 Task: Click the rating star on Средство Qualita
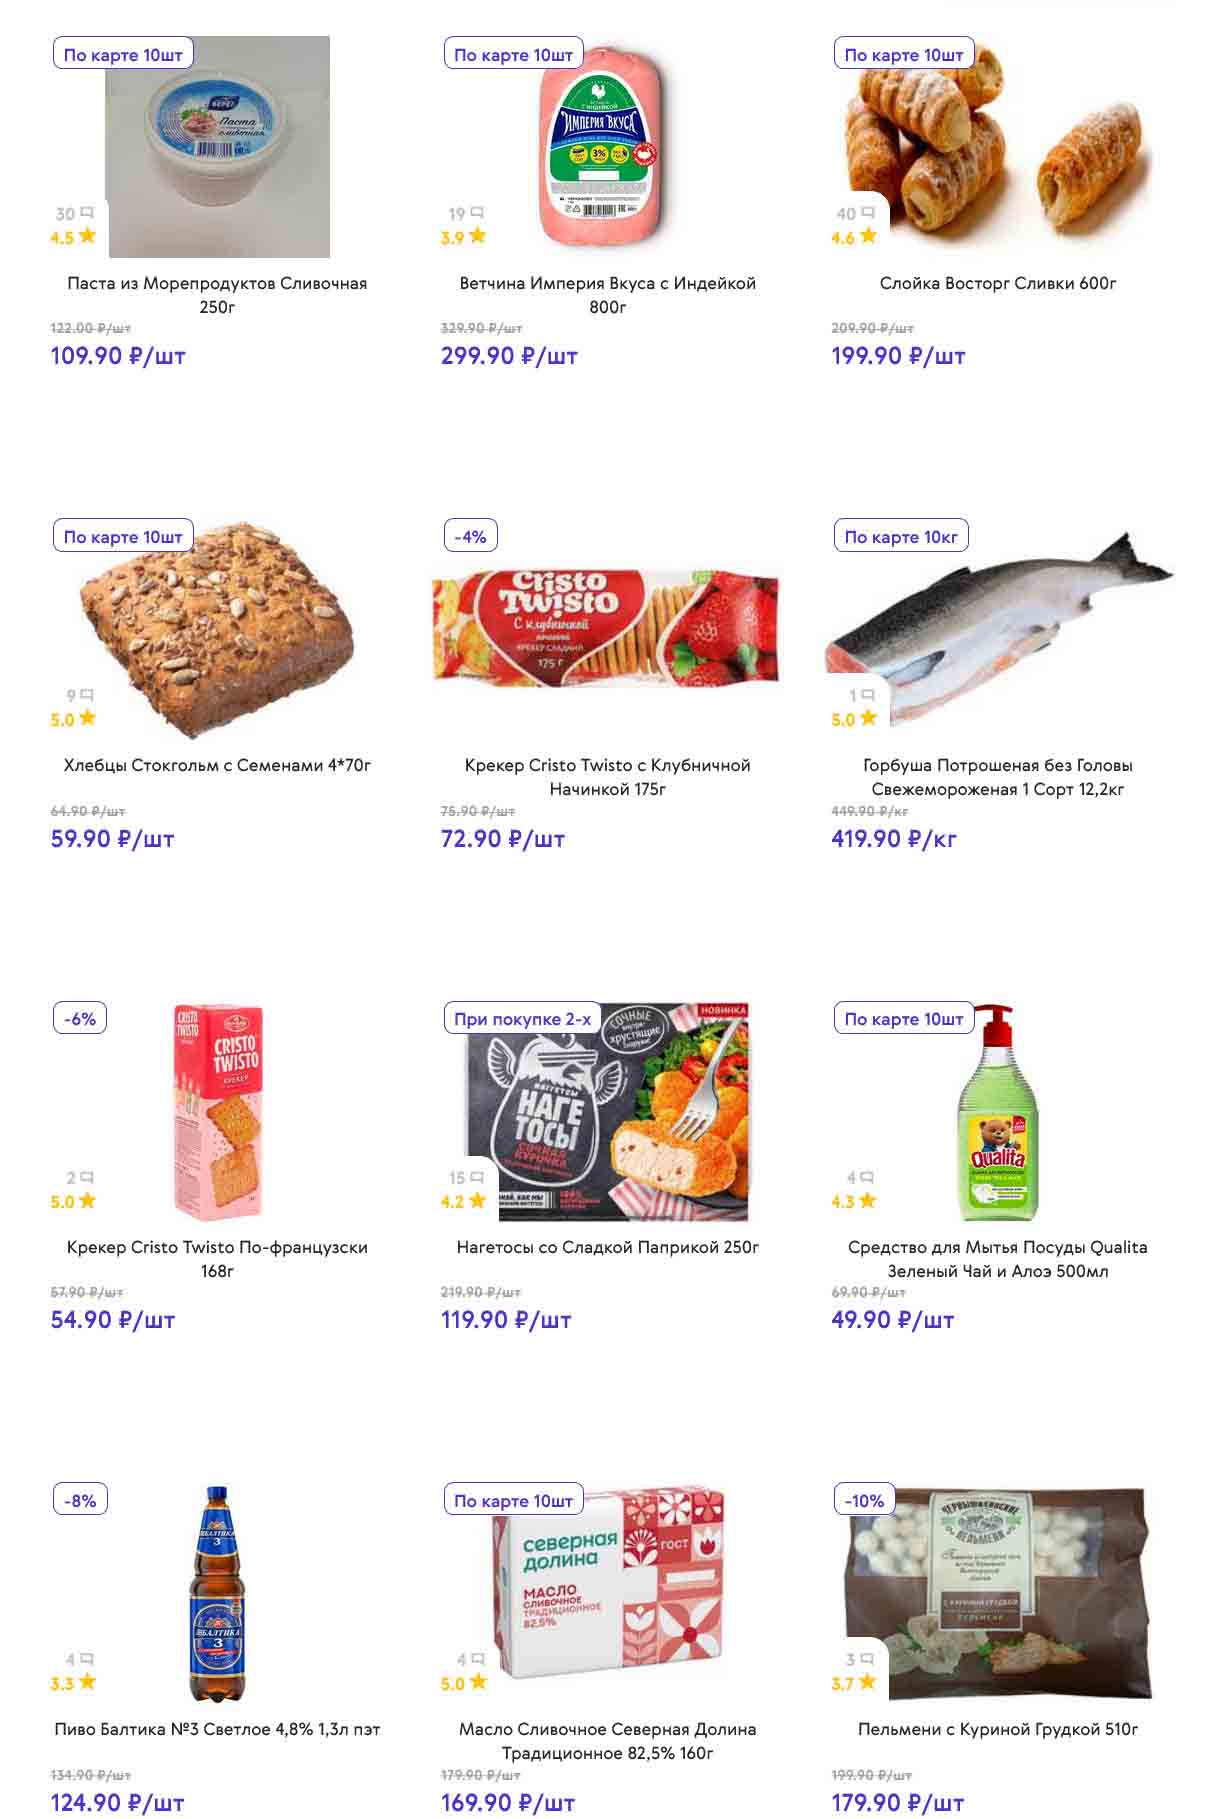pyautogui.click(x=868, y=1200)
